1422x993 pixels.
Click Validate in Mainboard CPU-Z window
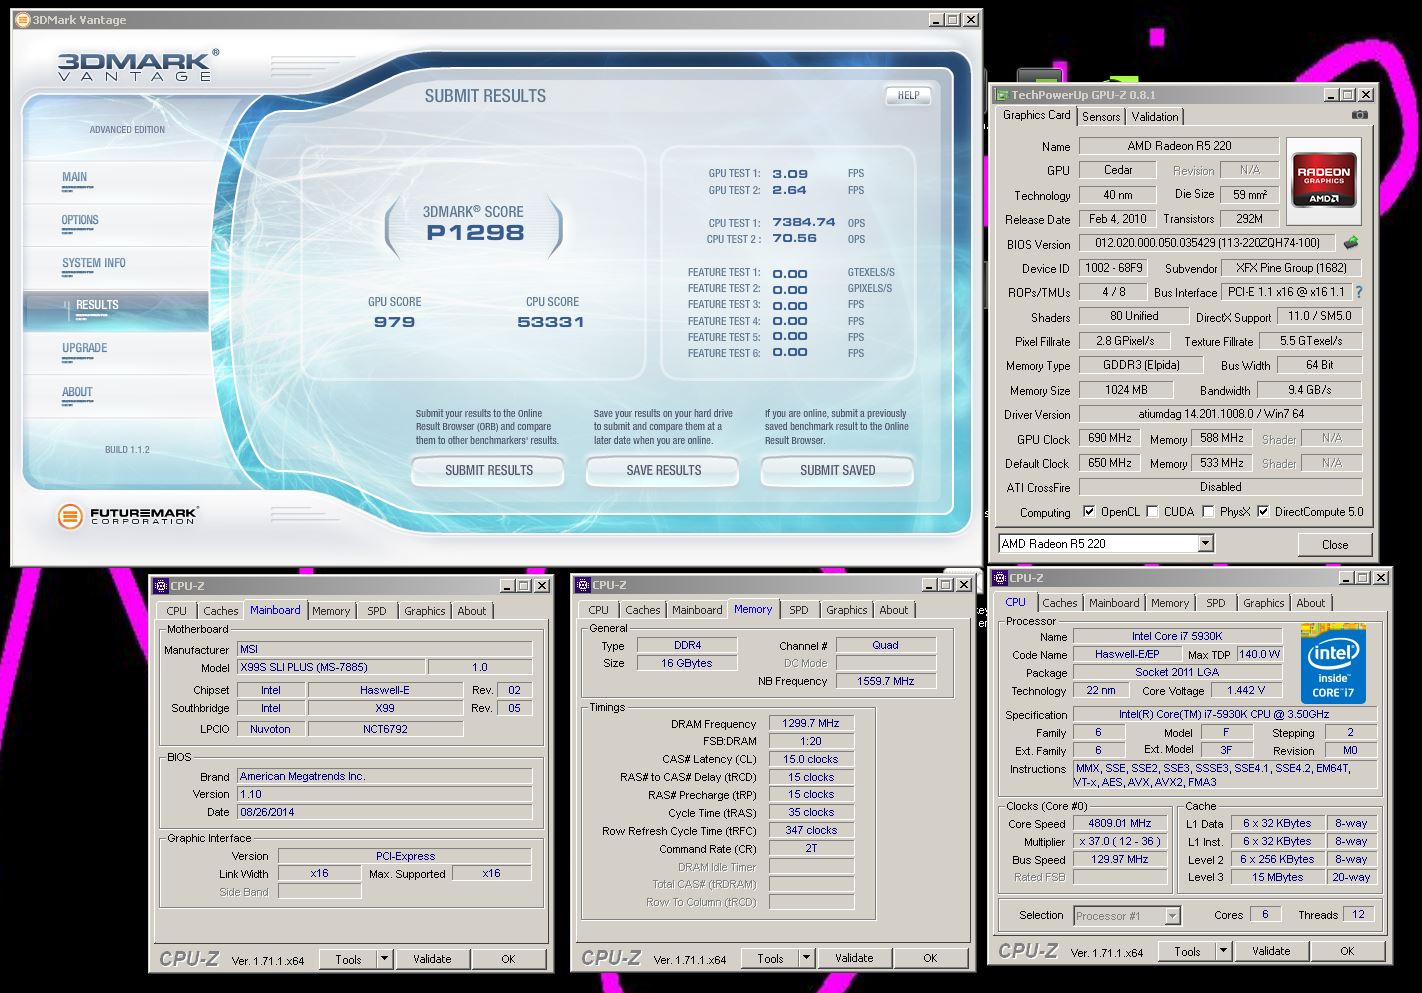tap(432, 959)
